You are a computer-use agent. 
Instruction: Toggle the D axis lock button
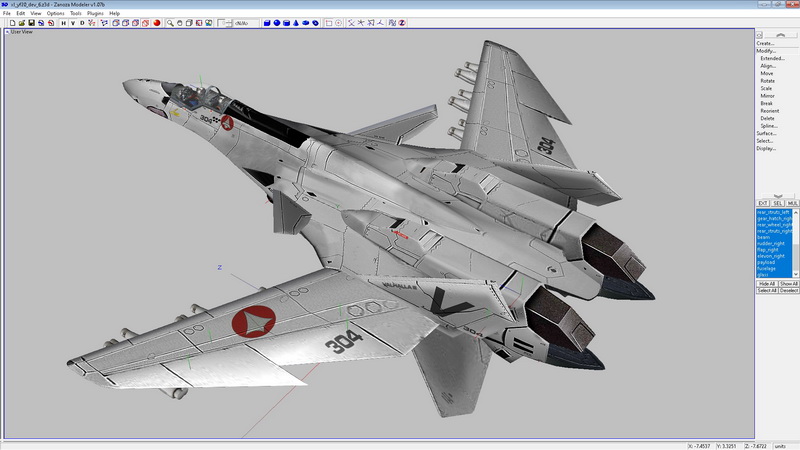pyautogui.click(x=82, y=23)
